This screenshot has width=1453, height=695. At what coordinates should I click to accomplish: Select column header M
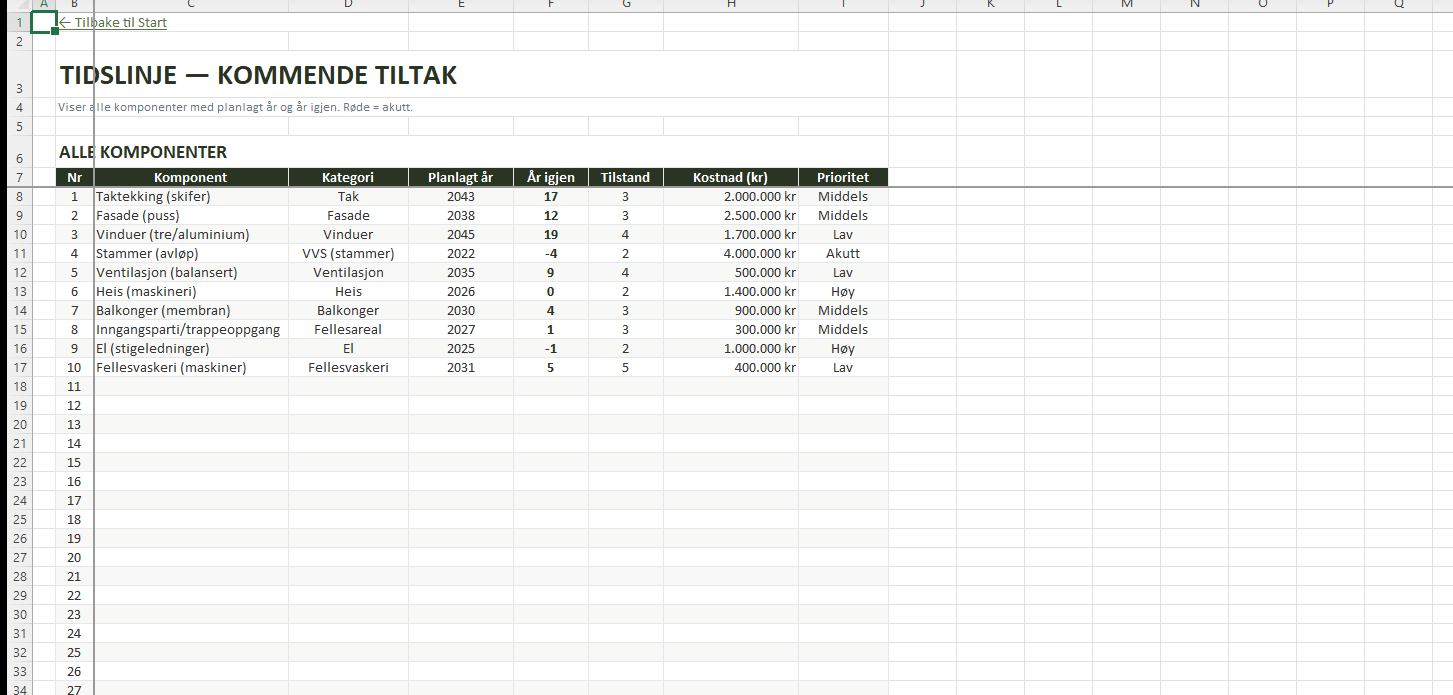[1127, 5]
